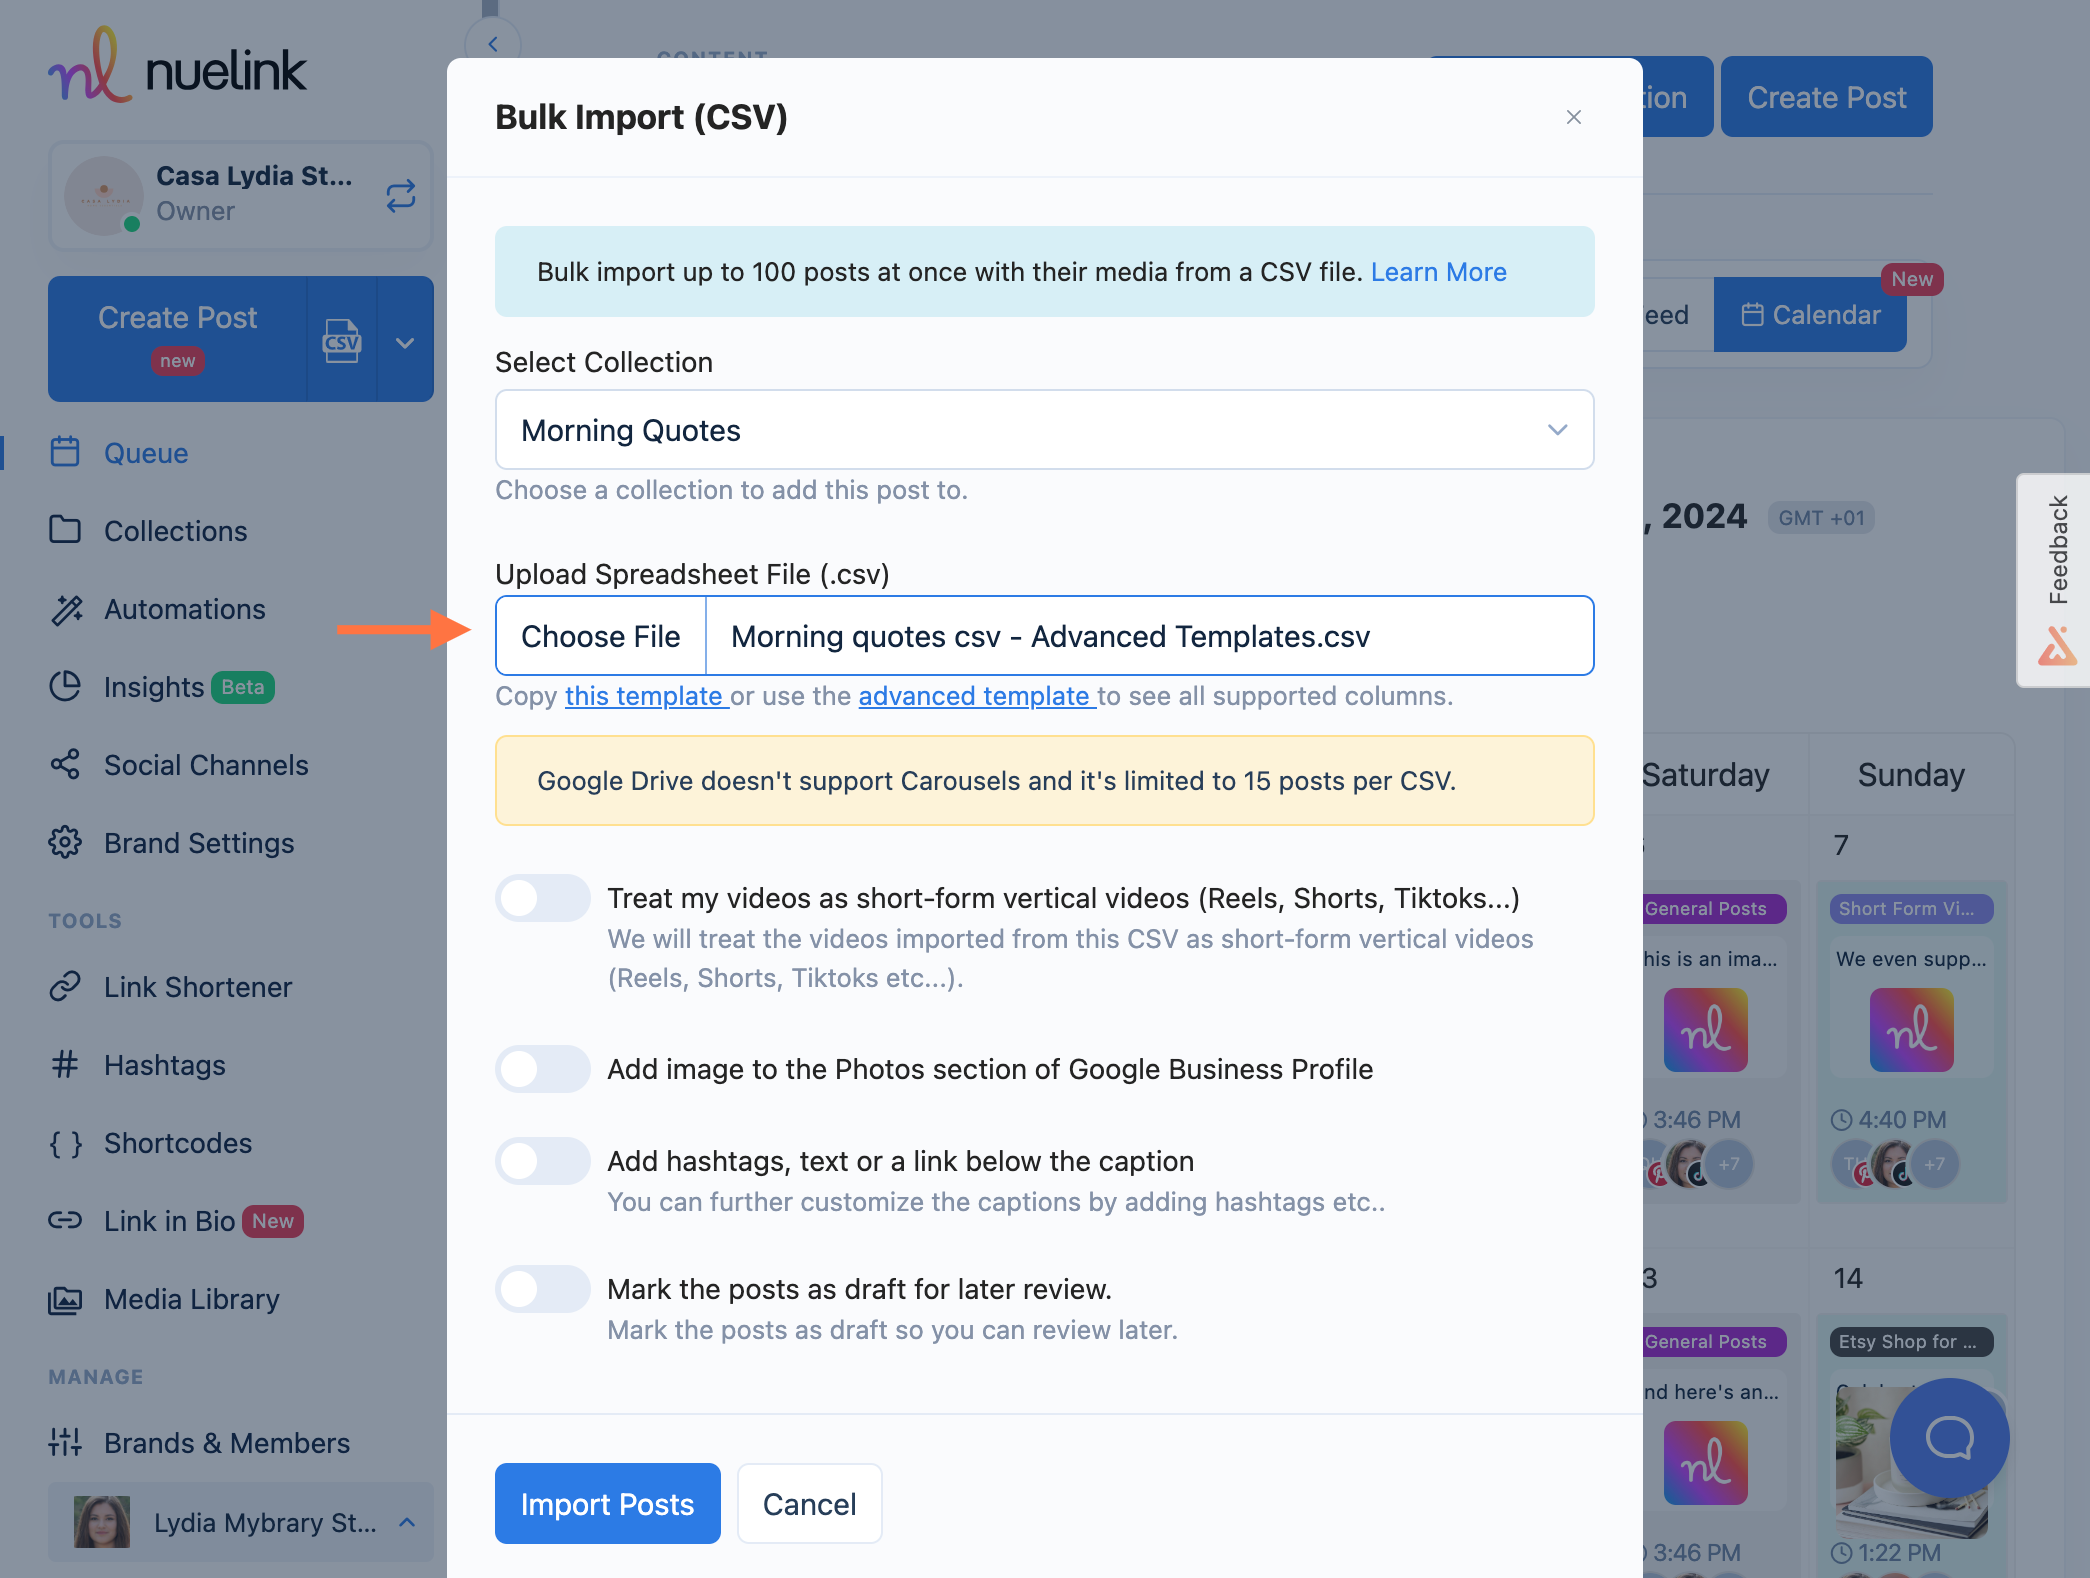Screen dimensions: 2090x1578
Task: Click the Sunday column header
Action: click(x=1911, y=775)
